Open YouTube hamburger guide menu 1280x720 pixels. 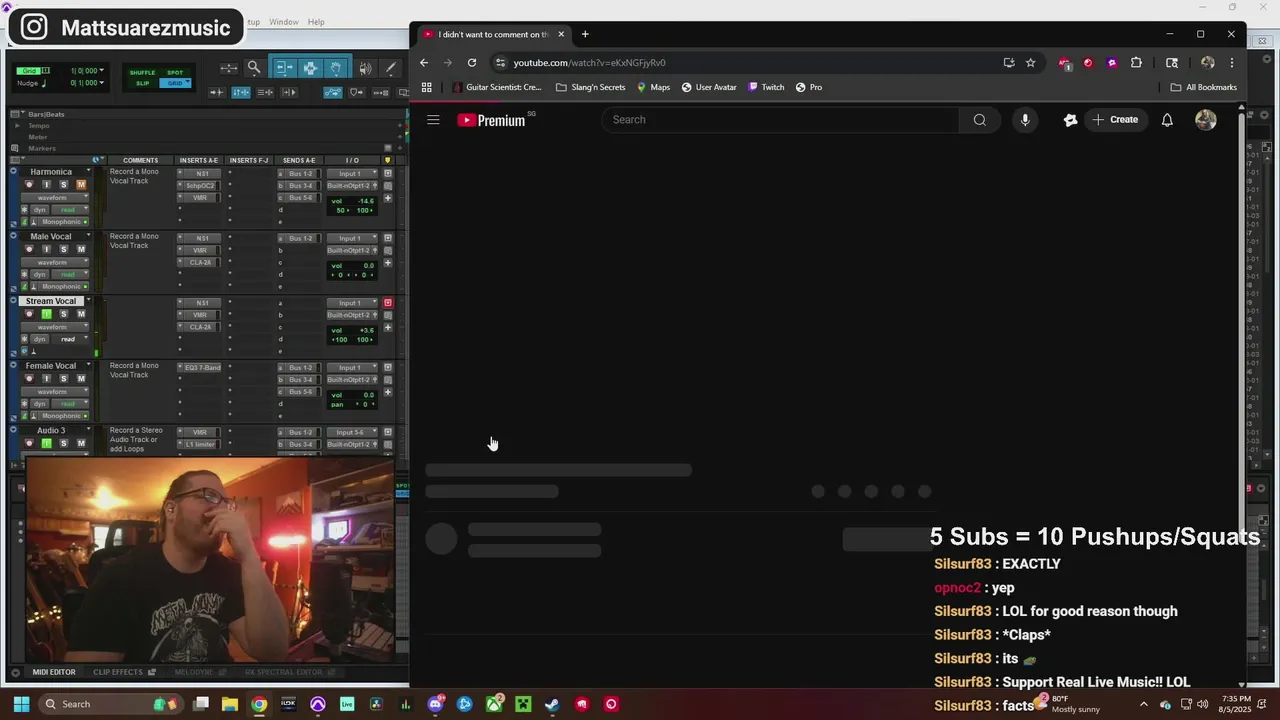(x=433, y=120)
